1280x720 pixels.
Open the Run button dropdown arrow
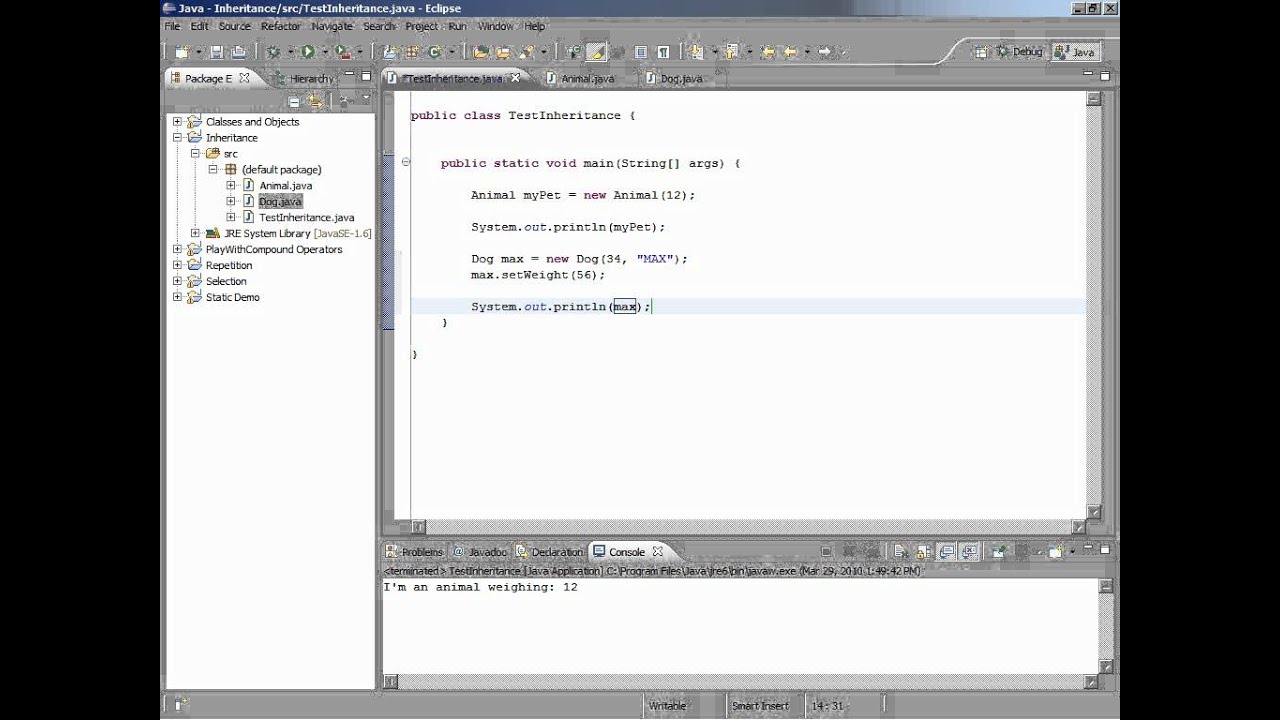[x=325, y=52]
